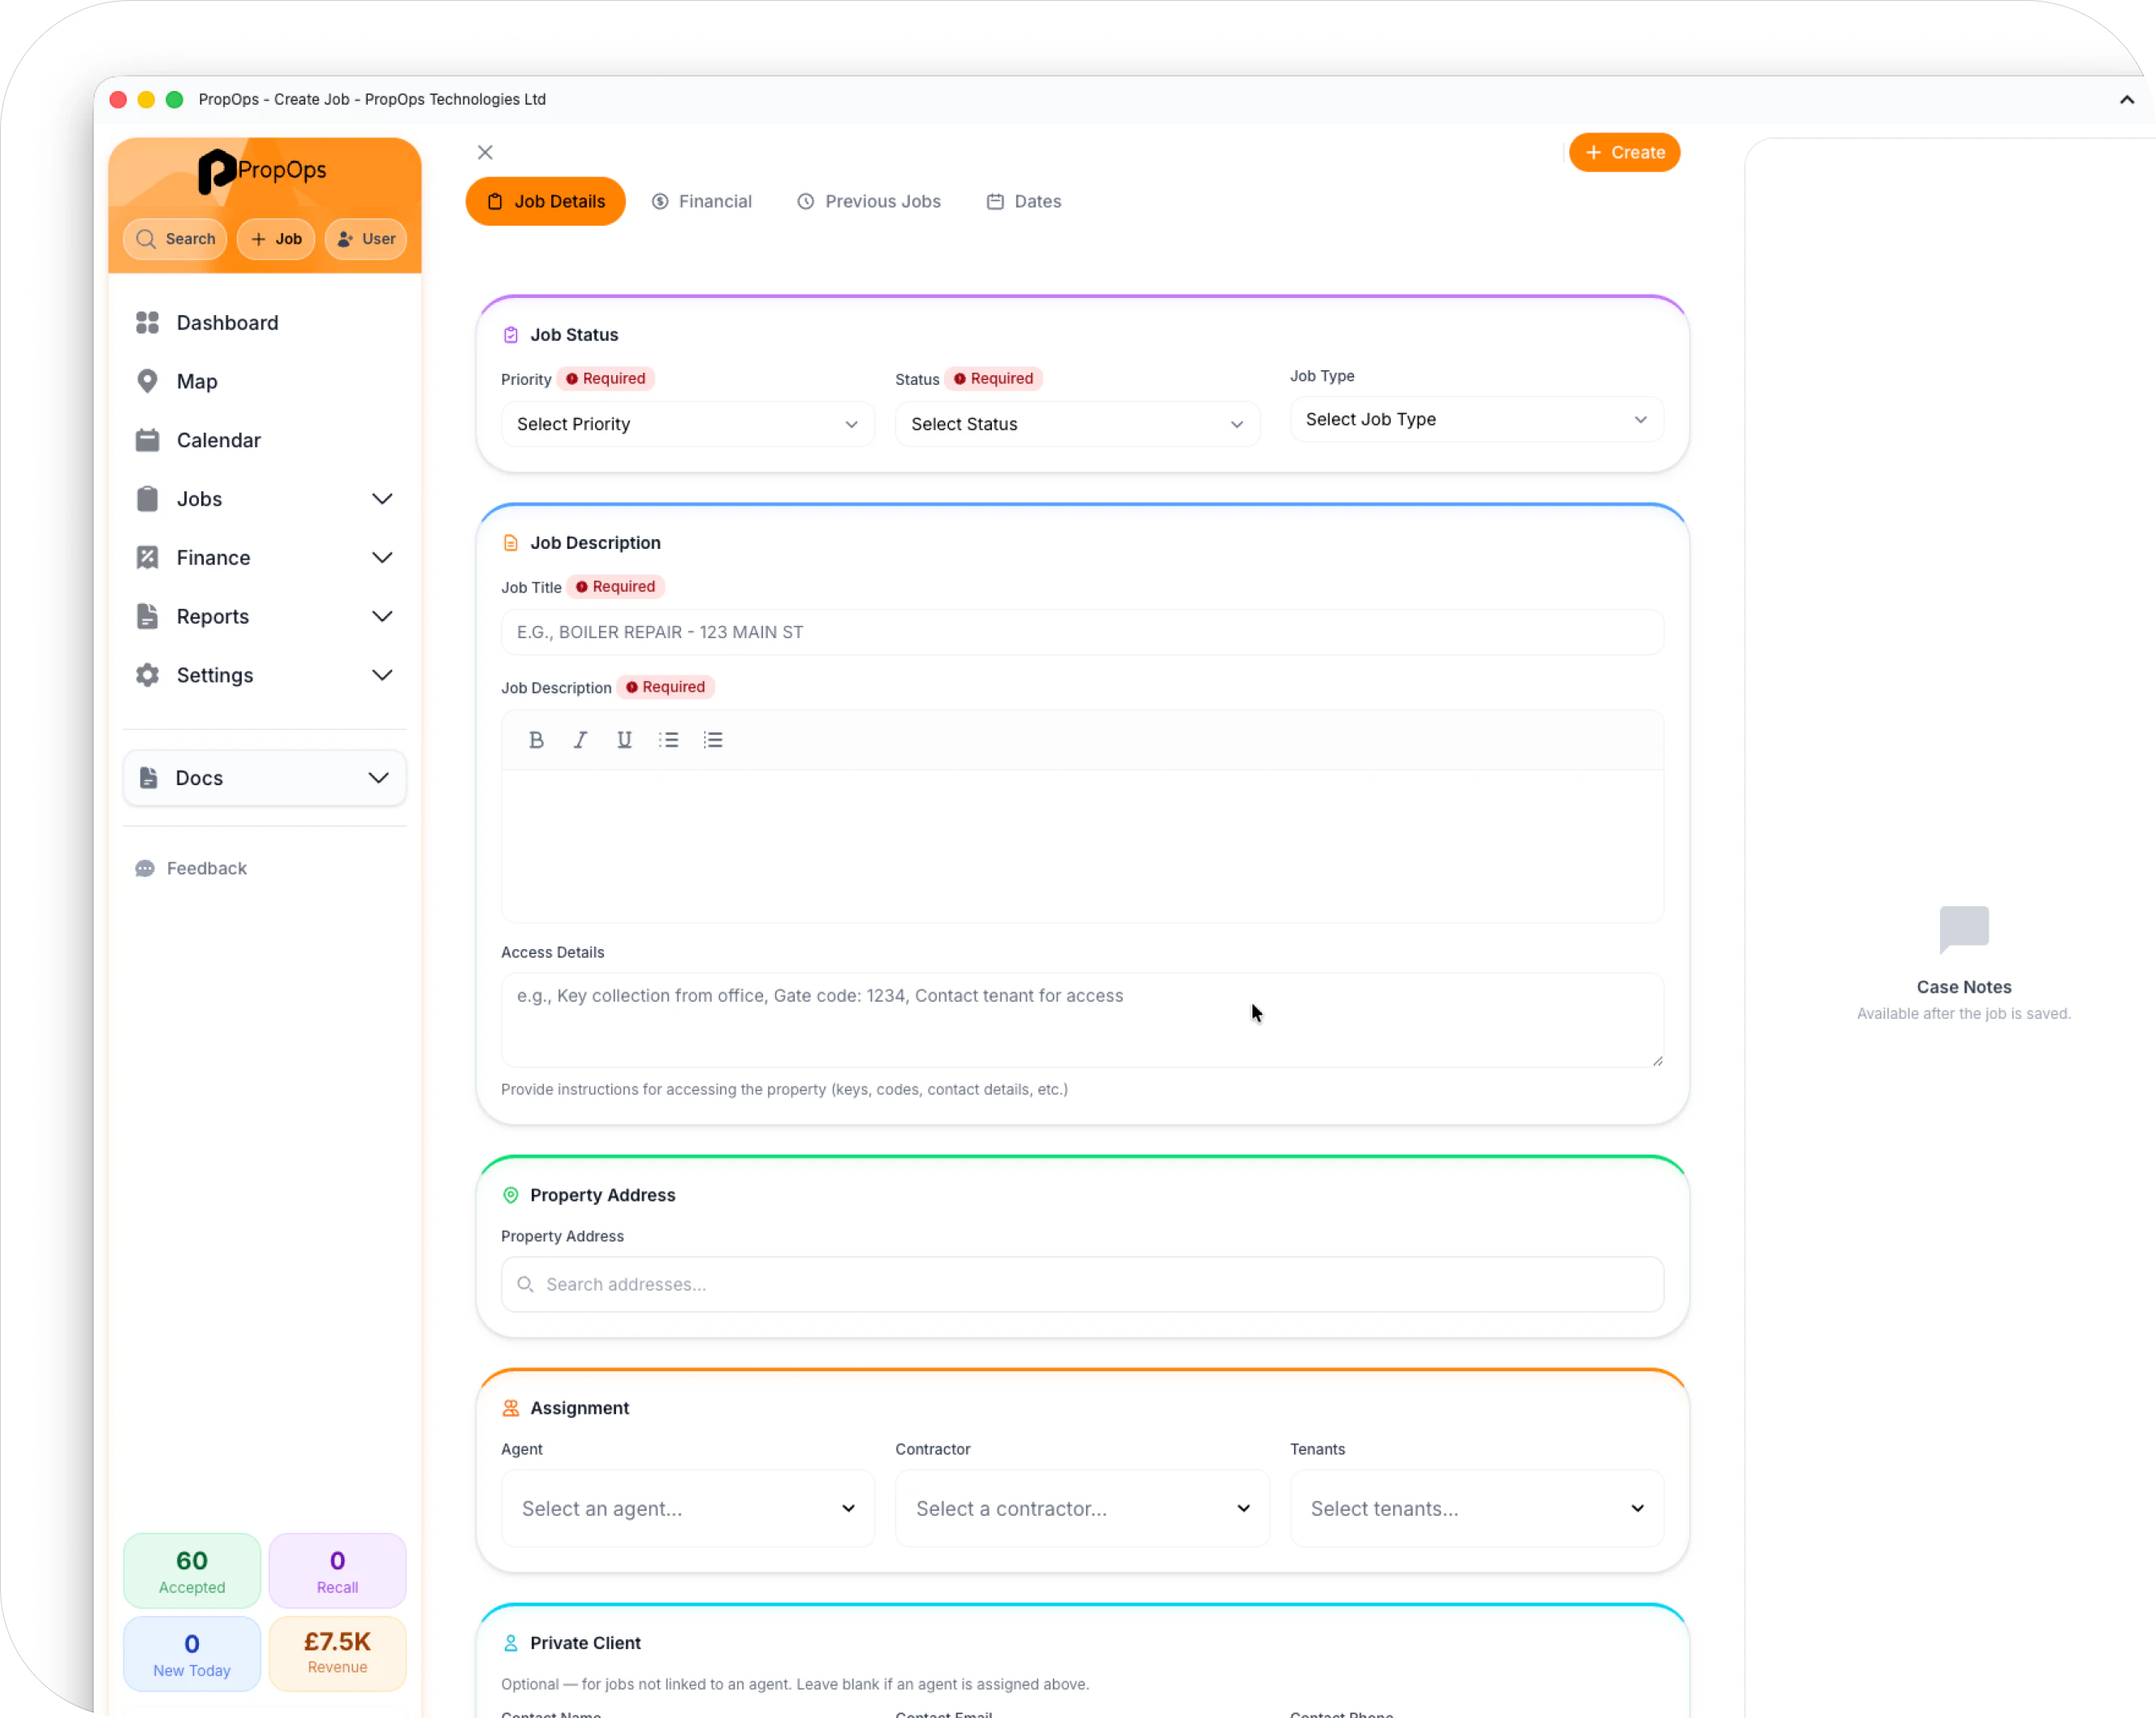This screenshot has height=1718, width=2156.
Task: Click the Jobs clipboard icon
Action: (x=148, y=499)
